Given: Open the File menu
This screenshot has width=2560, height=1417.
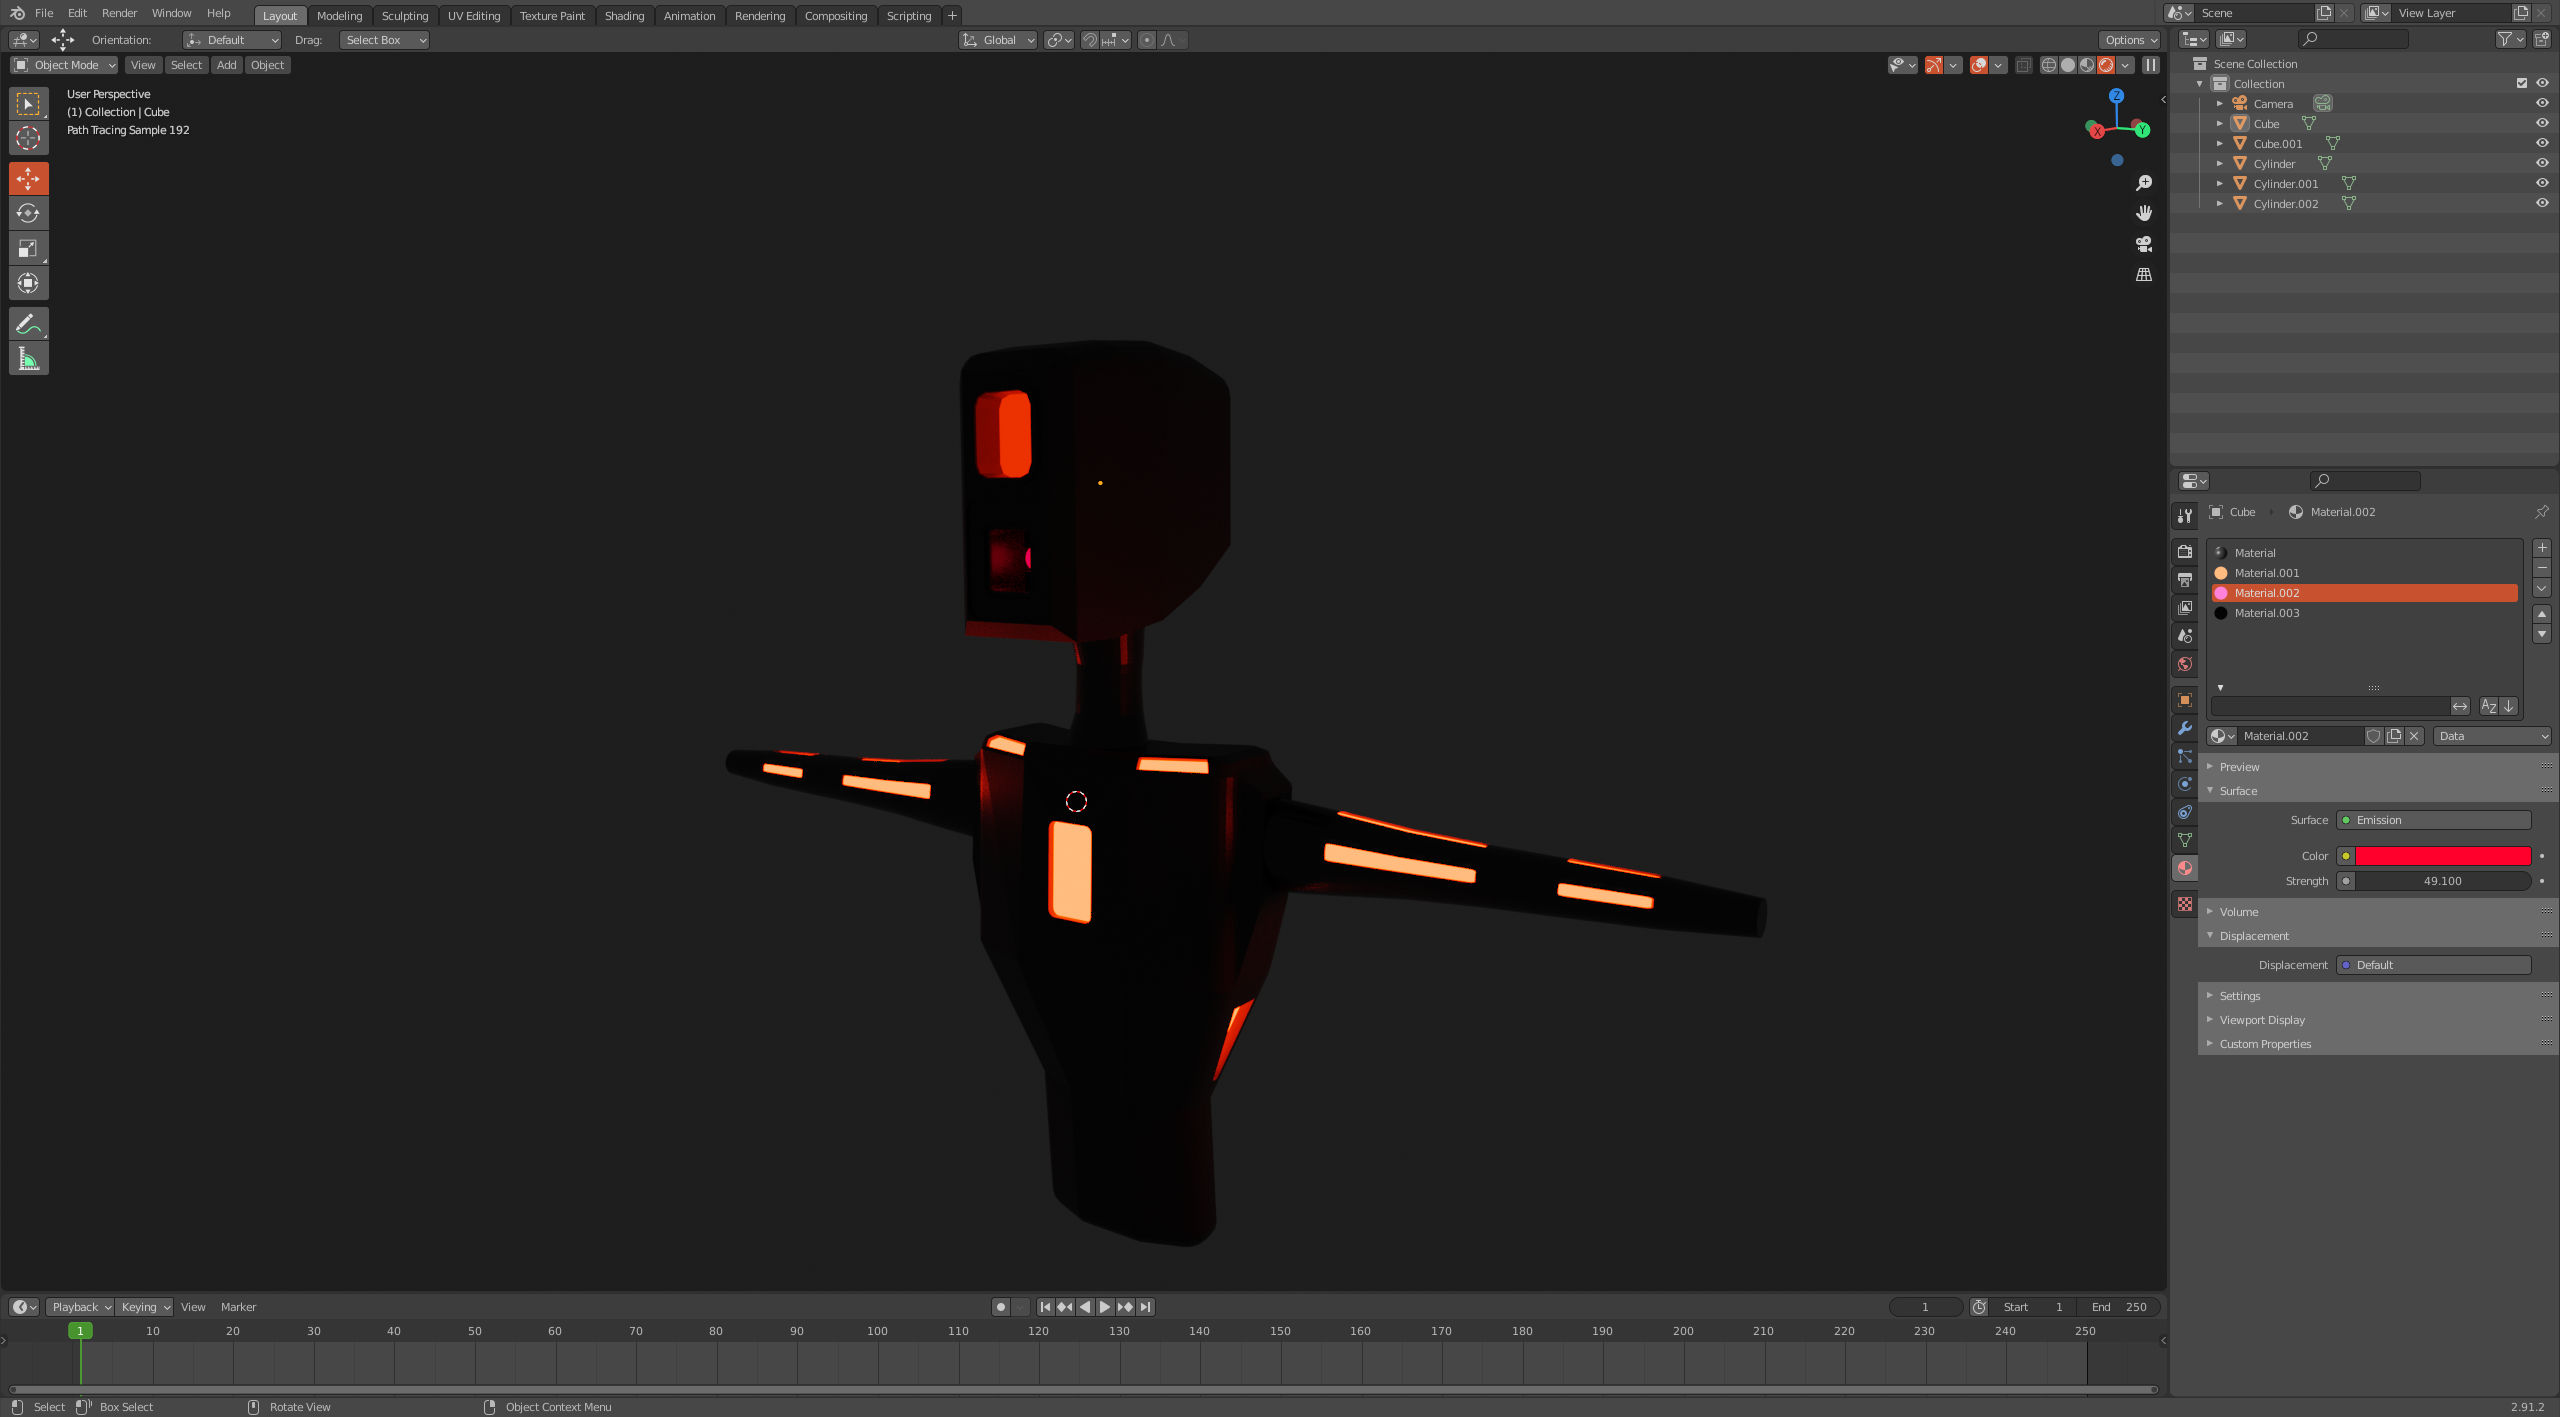Looking at the screenshot, I should pyautogui.click(x=44, y=13).
